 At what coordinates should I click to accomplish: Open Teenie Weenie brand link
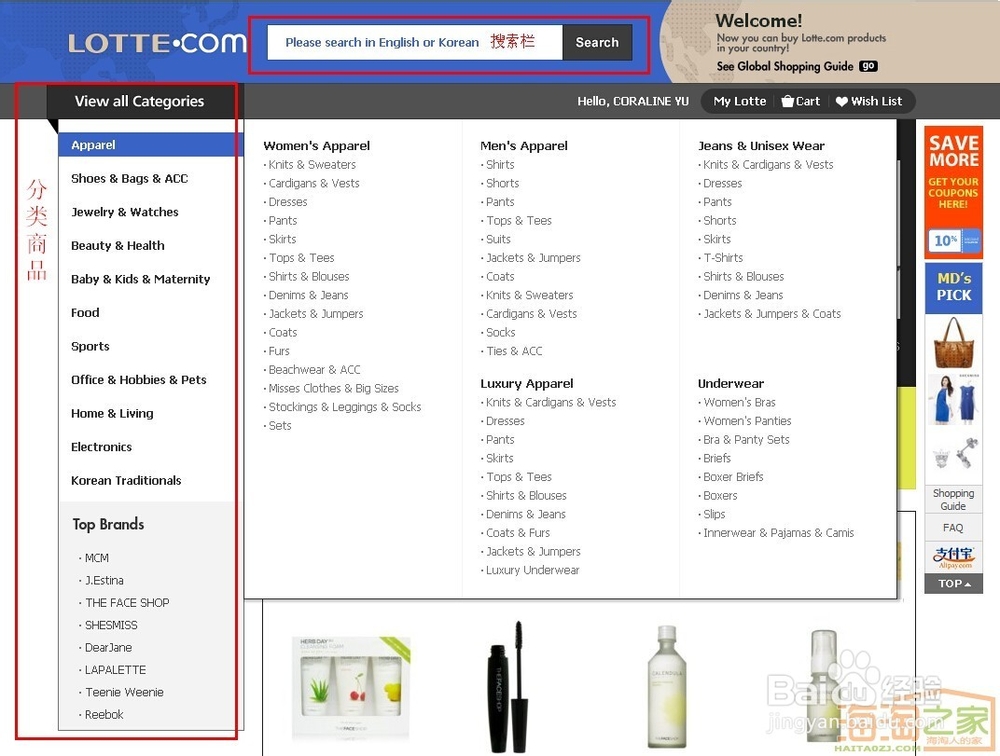pyautogui.click(x=124, y=692)
